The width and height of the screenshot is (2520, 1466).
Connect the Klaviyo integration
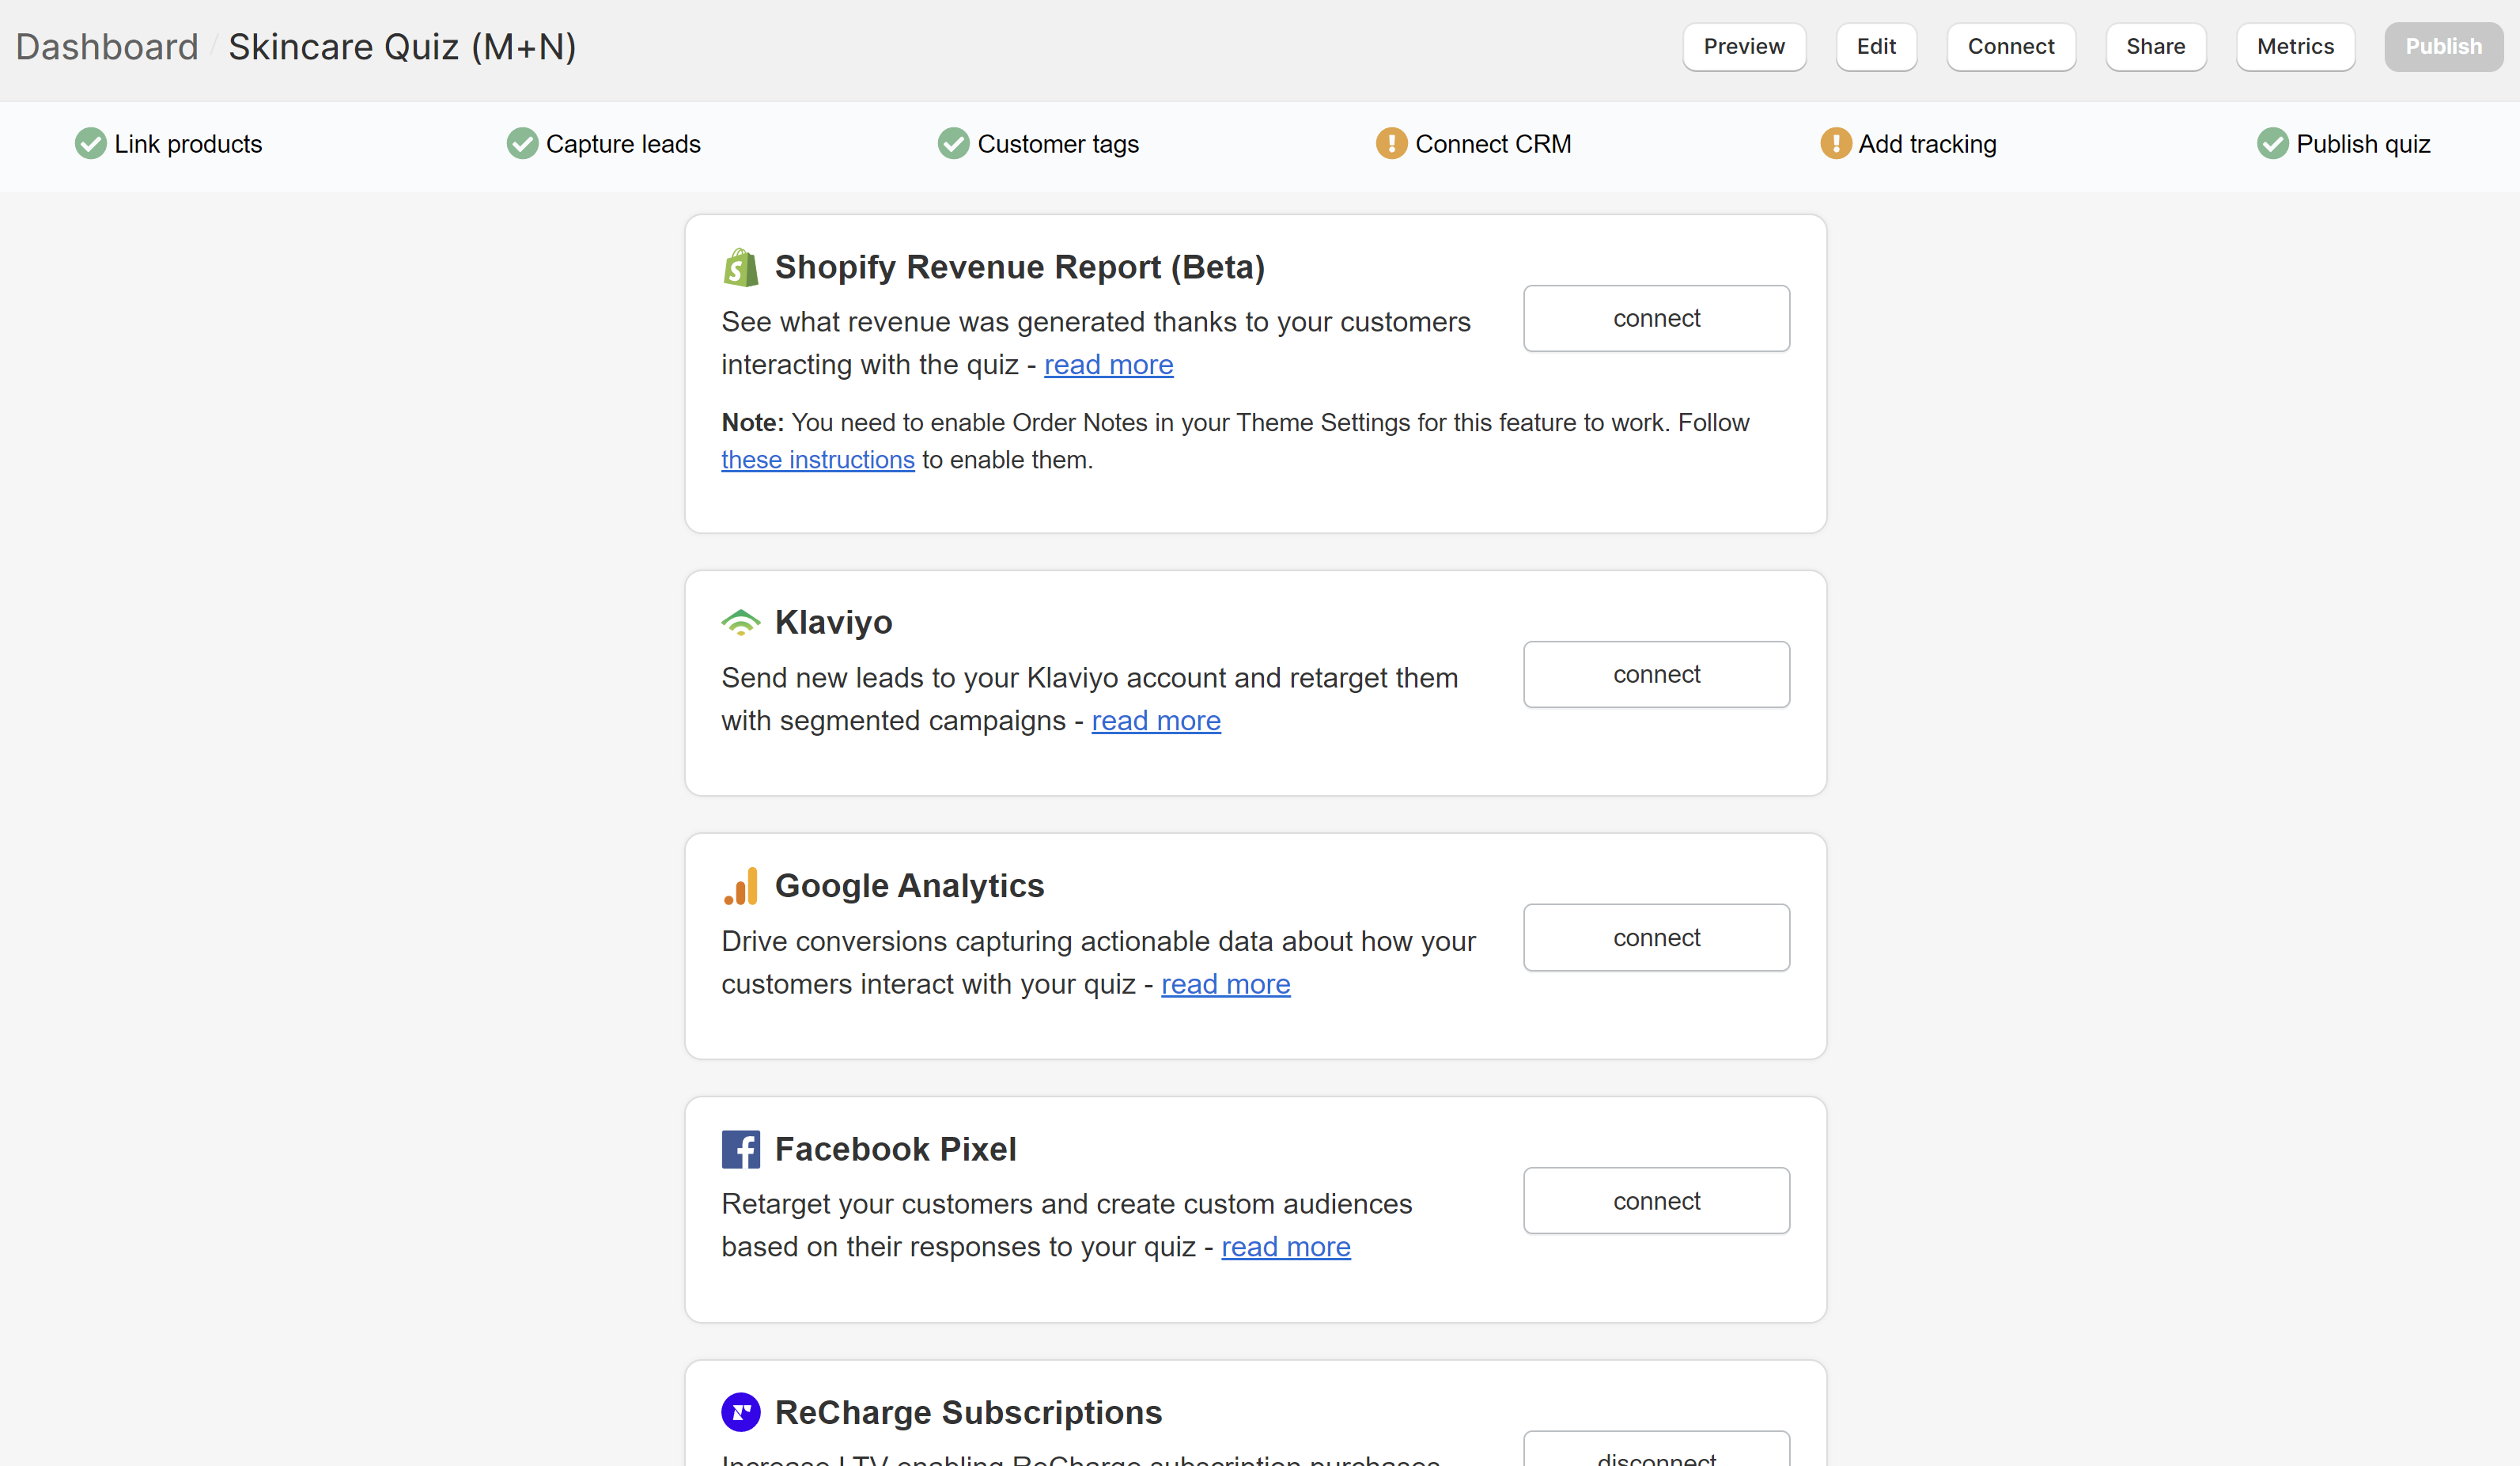tap(1656, 674)
